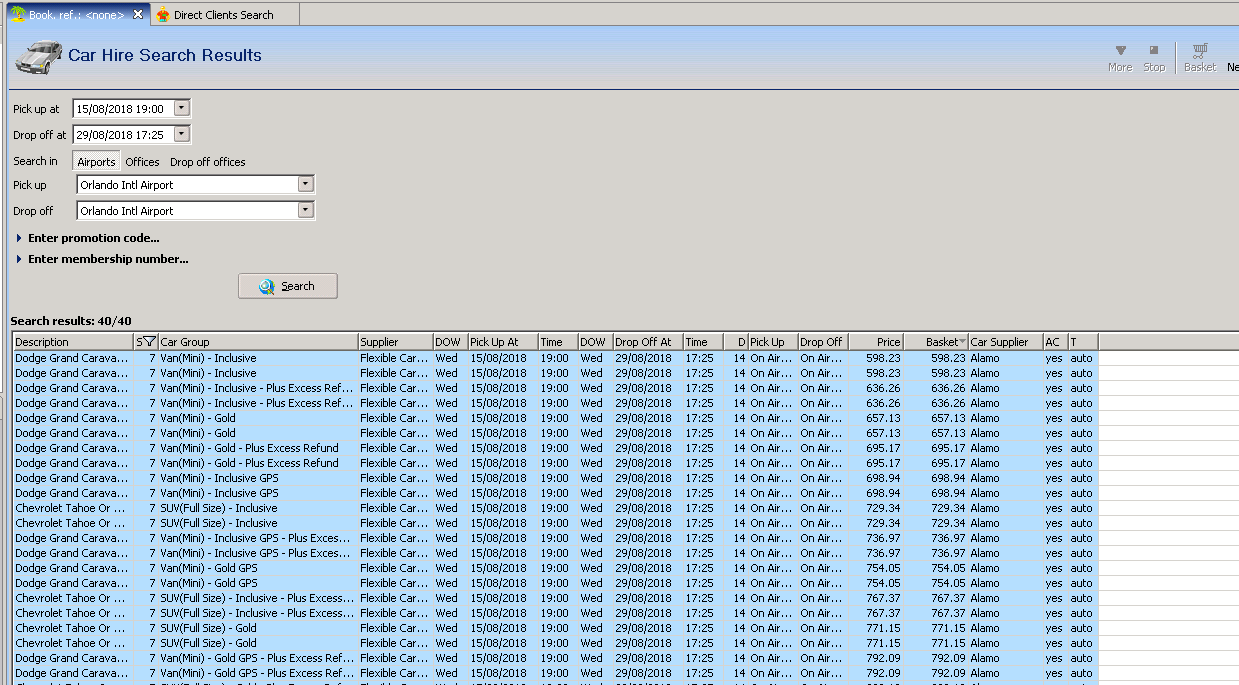The width and height of the screenshot is (1239, 685).
Task: Click the Search results: 40/40 label
Action: click(71, 321)
